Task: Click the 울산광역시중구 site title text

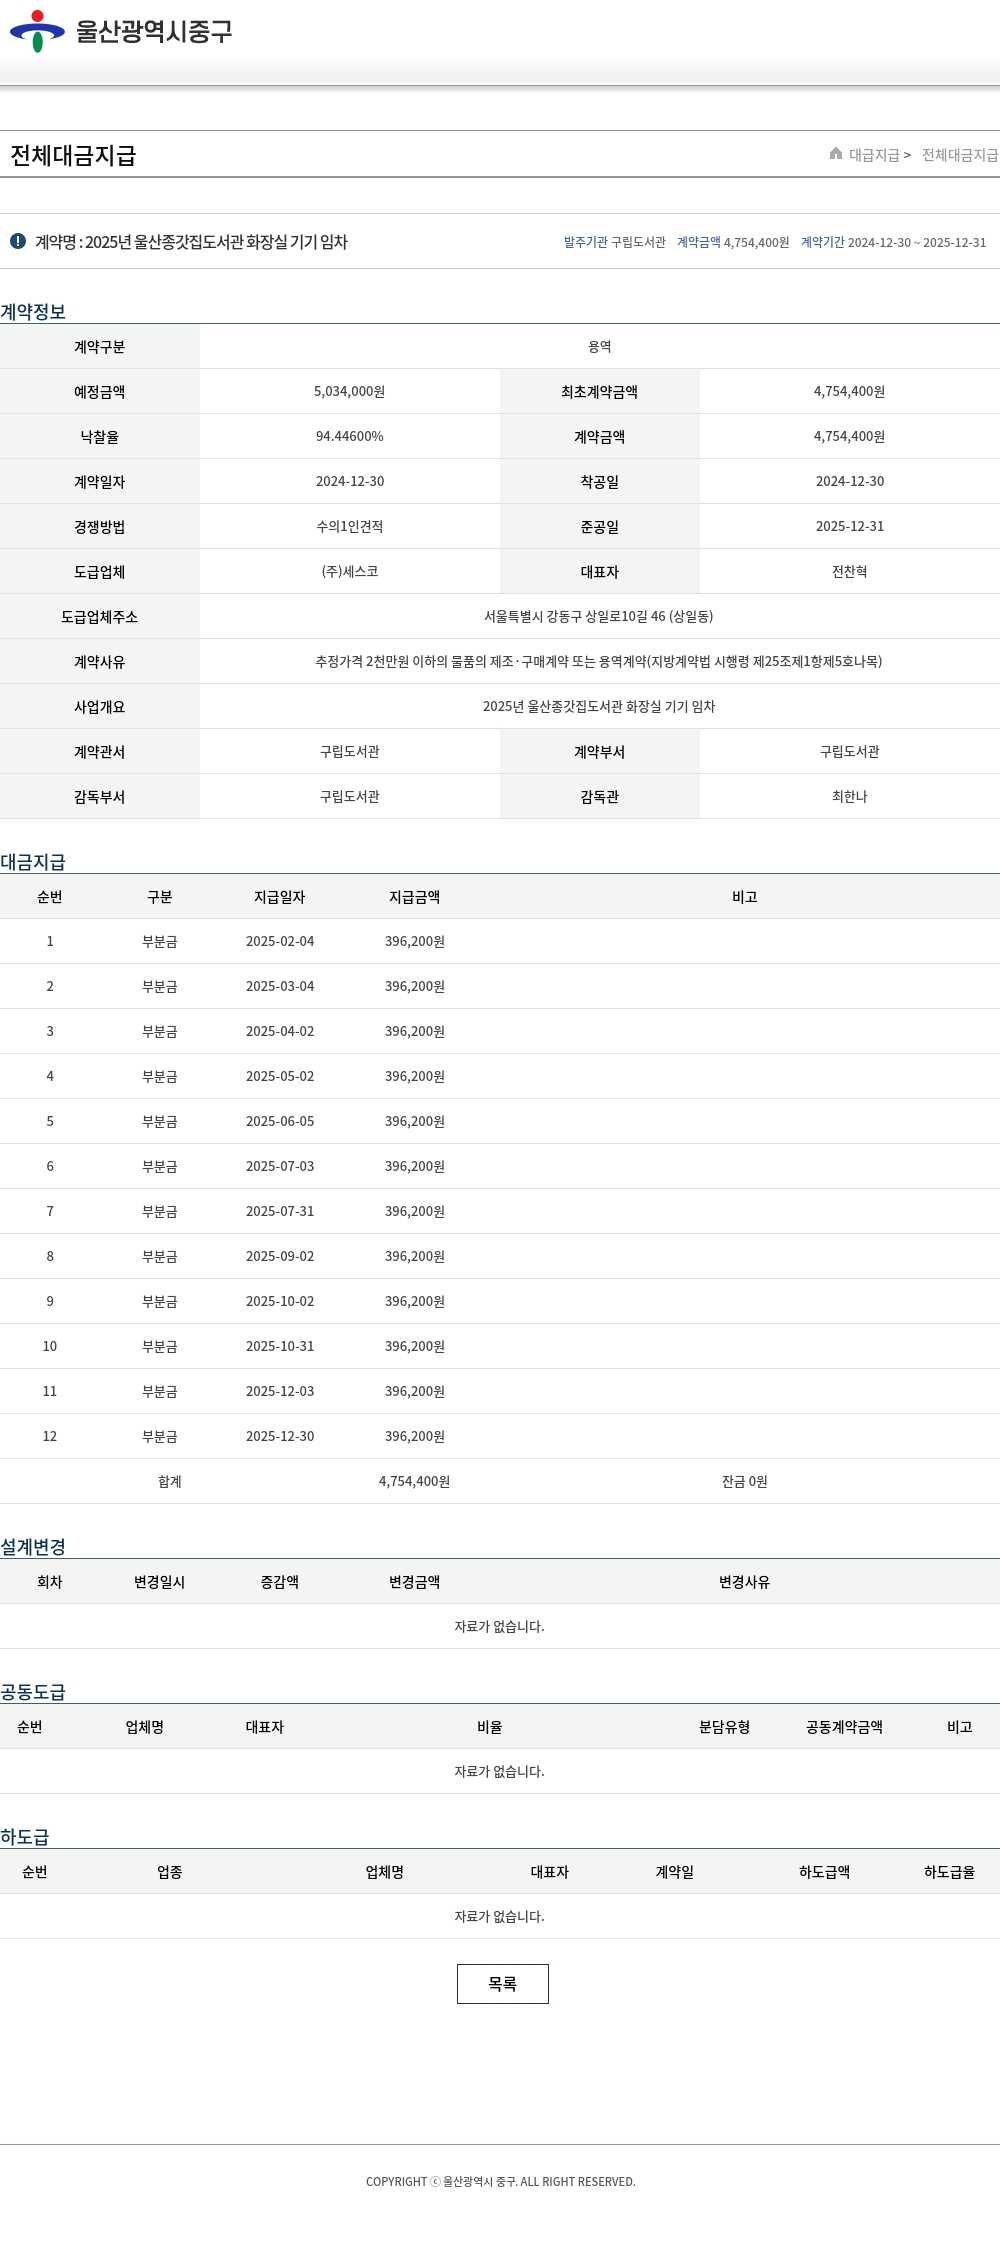Action: pyautogui.click(x=154, y=31)
